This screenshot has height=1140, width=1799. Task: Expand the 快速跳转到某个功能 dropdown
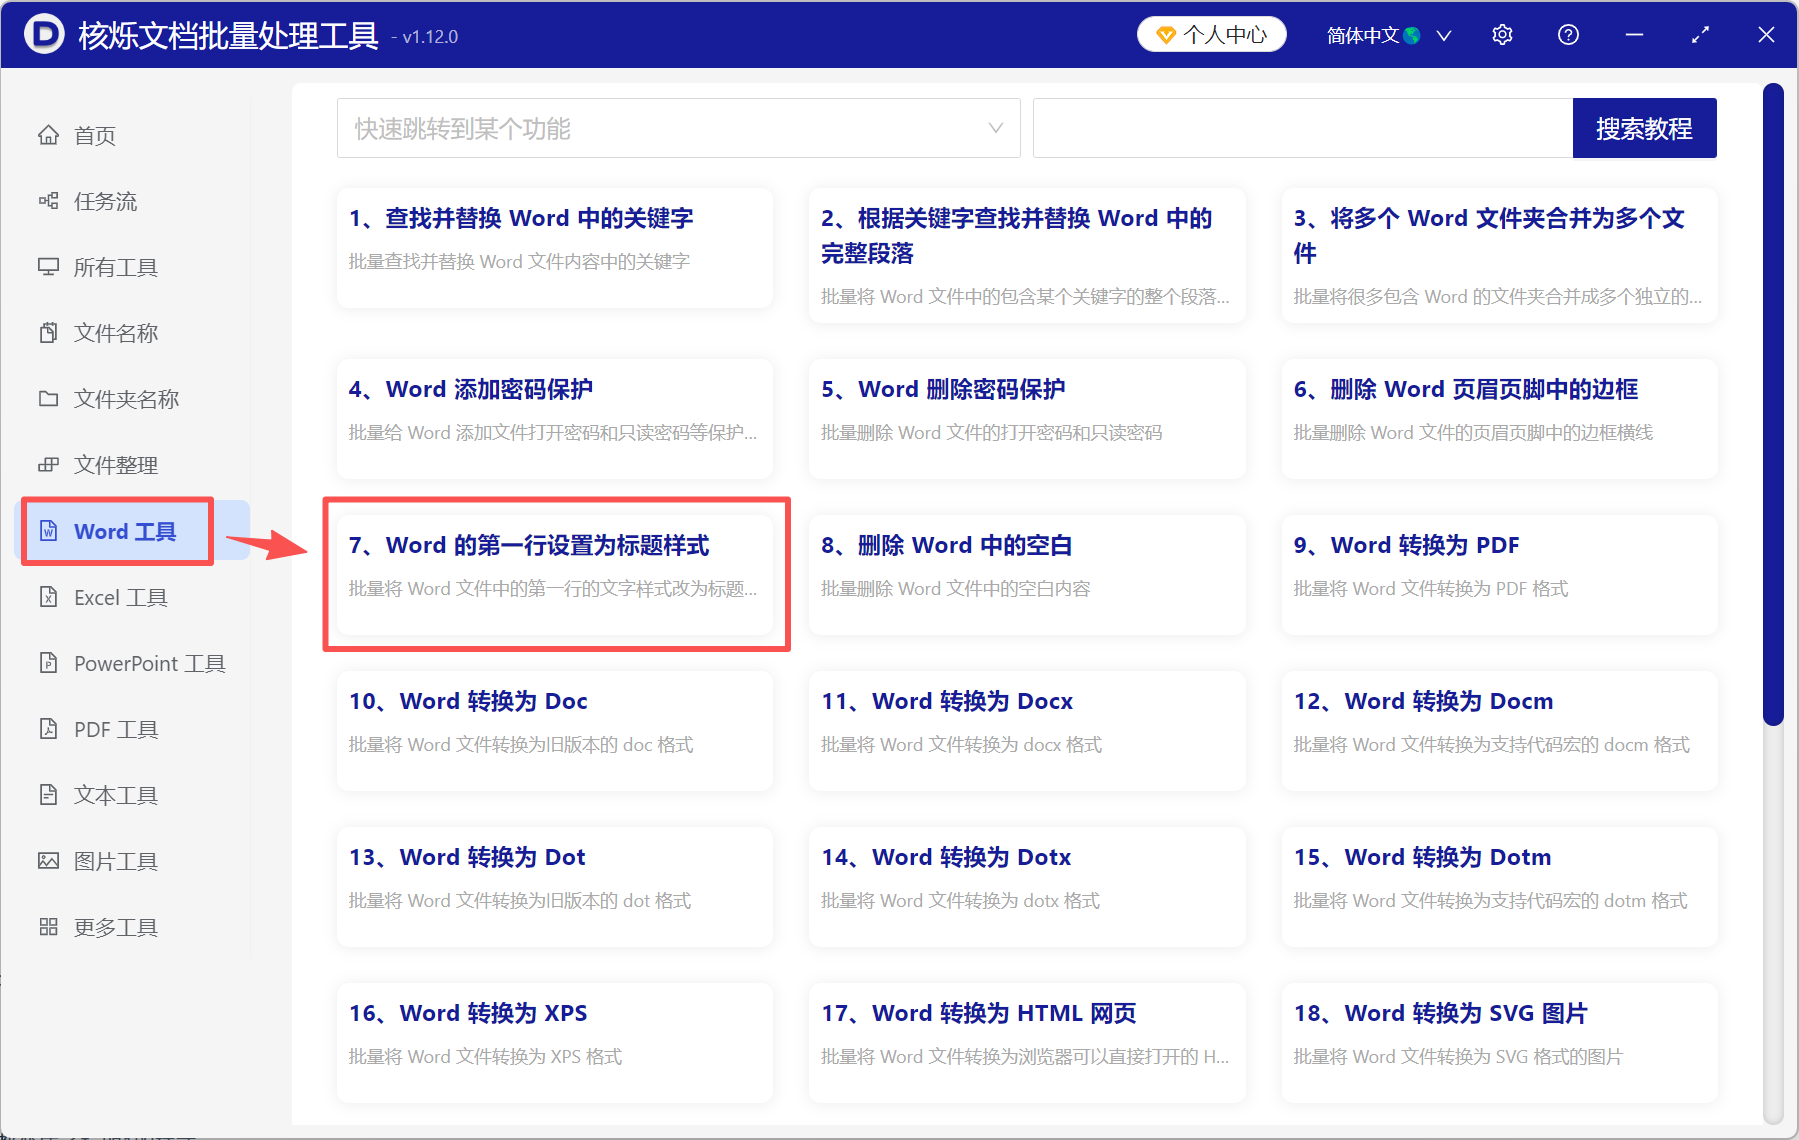678,128
